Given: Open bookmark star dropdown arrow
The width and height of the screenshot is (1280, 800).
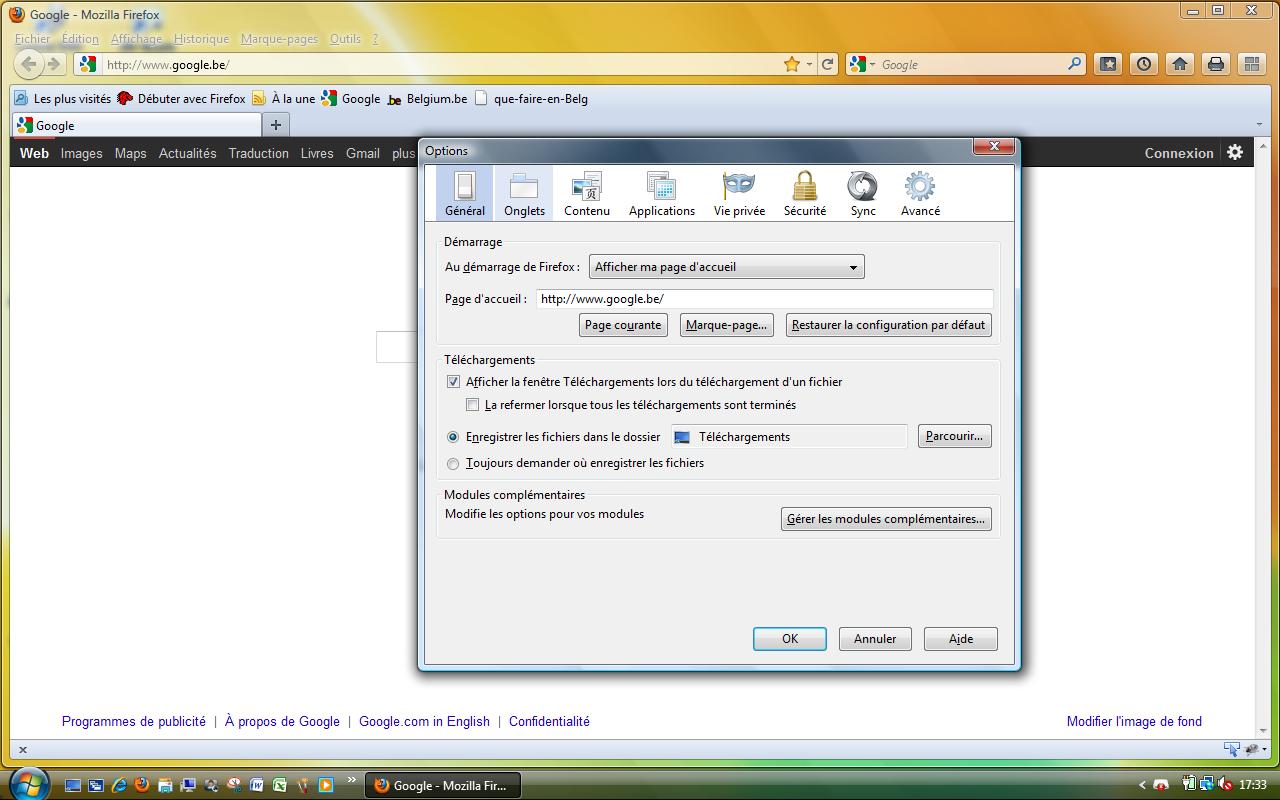Looking at the screenshot, I should coord(809,64).
